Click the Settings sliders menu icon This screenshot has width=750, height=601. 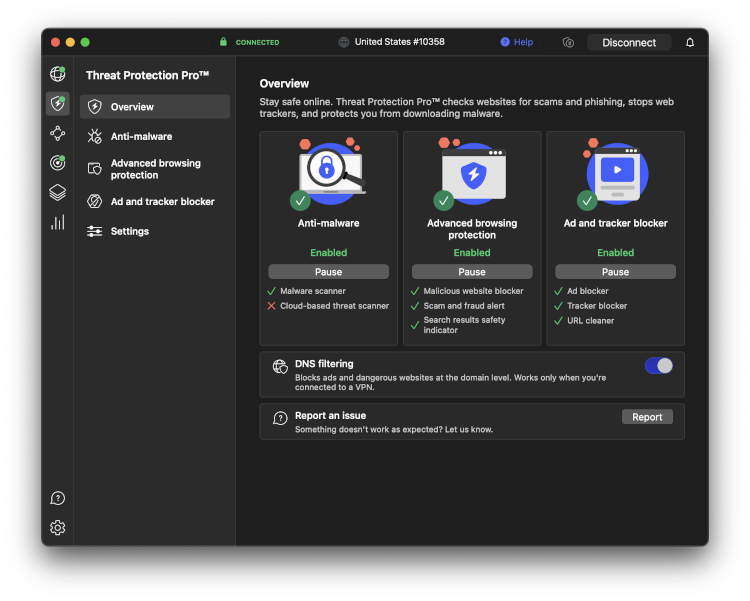(95, 231)
